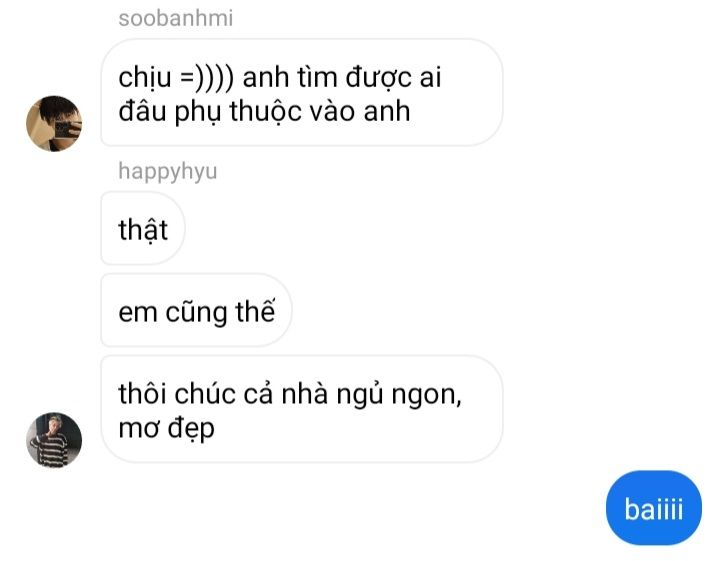Screen dimensions: 720x561
Task: Click the '=))))' emoticon text in first message
Action: 207,77
